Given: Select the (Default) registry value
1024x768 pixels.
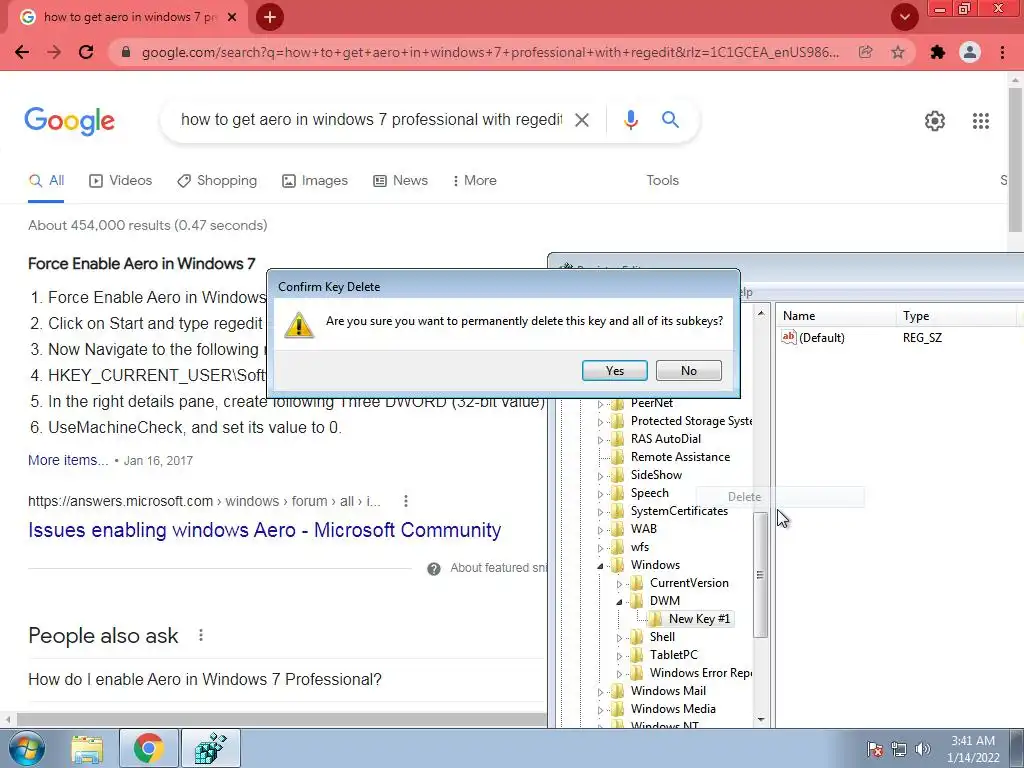Looking at the screenshot, I should click(x=814, y=338).
